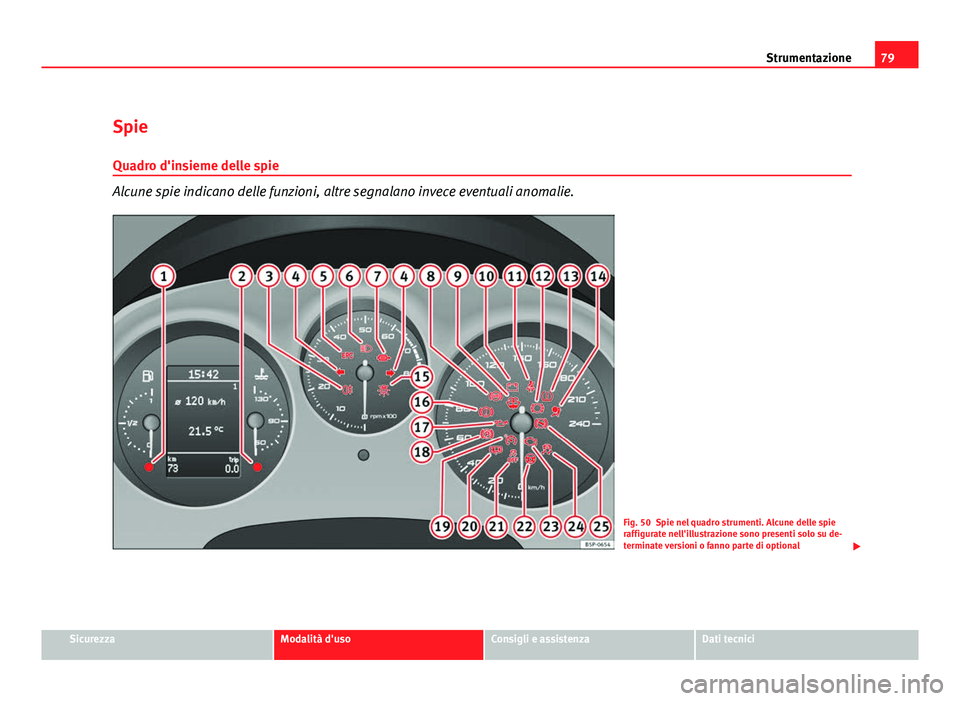Click the tyre pressure warning light
This screenshot has height=701, width=960.
point(546,397)
